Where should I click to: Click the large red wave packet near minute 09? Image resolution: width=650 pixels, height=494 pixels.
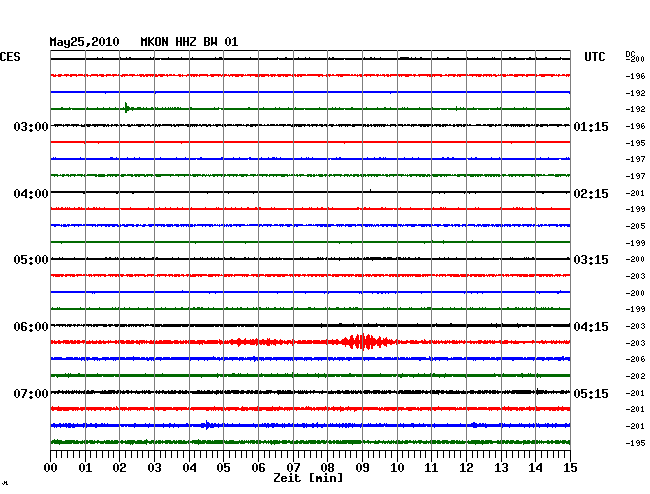366,342
